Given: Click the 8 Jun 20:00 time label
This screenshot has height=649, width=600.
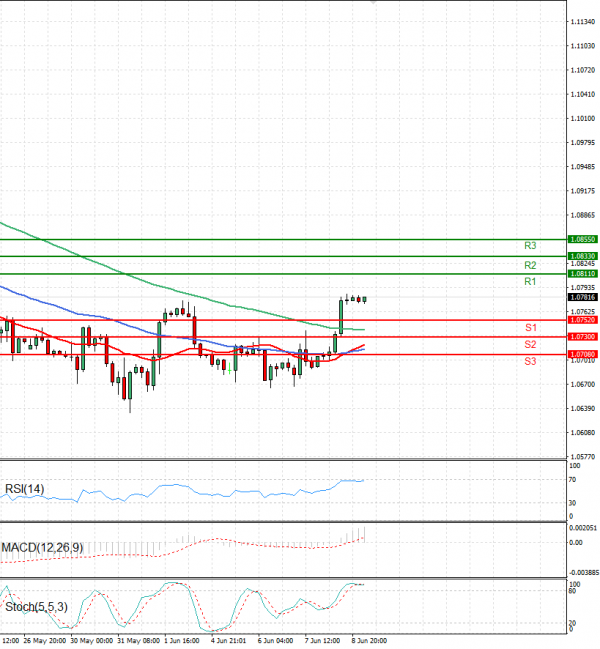Looking at the screenshot, I should point(368,640).
